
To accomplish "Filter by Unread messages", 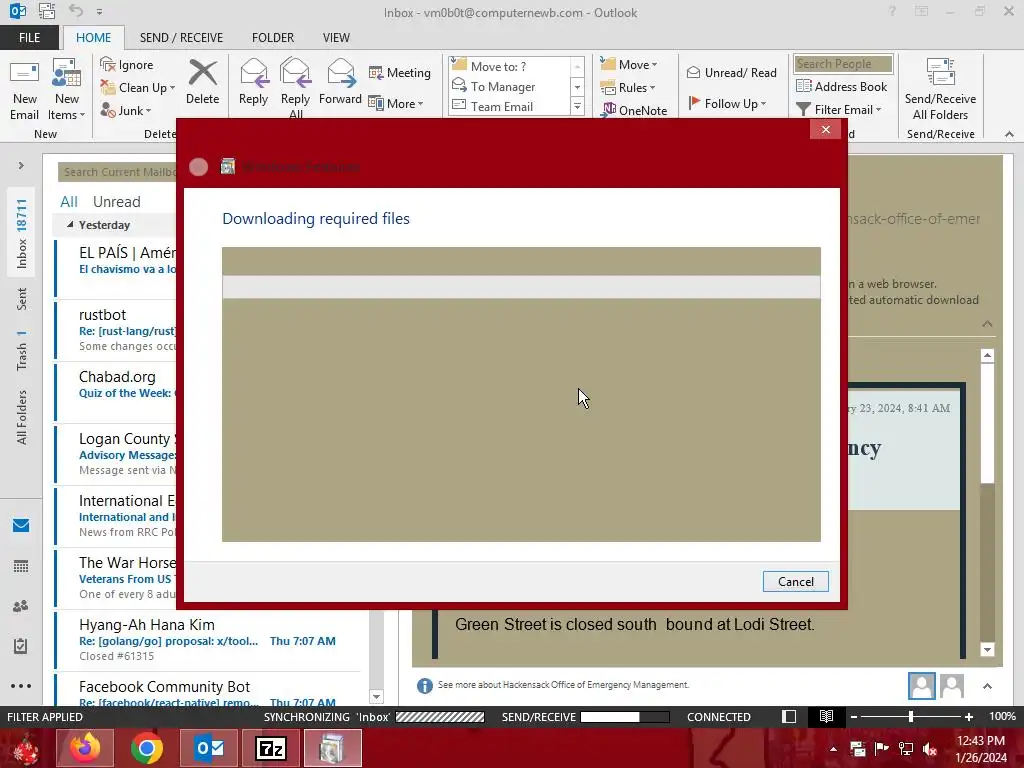I will [116, 201].
